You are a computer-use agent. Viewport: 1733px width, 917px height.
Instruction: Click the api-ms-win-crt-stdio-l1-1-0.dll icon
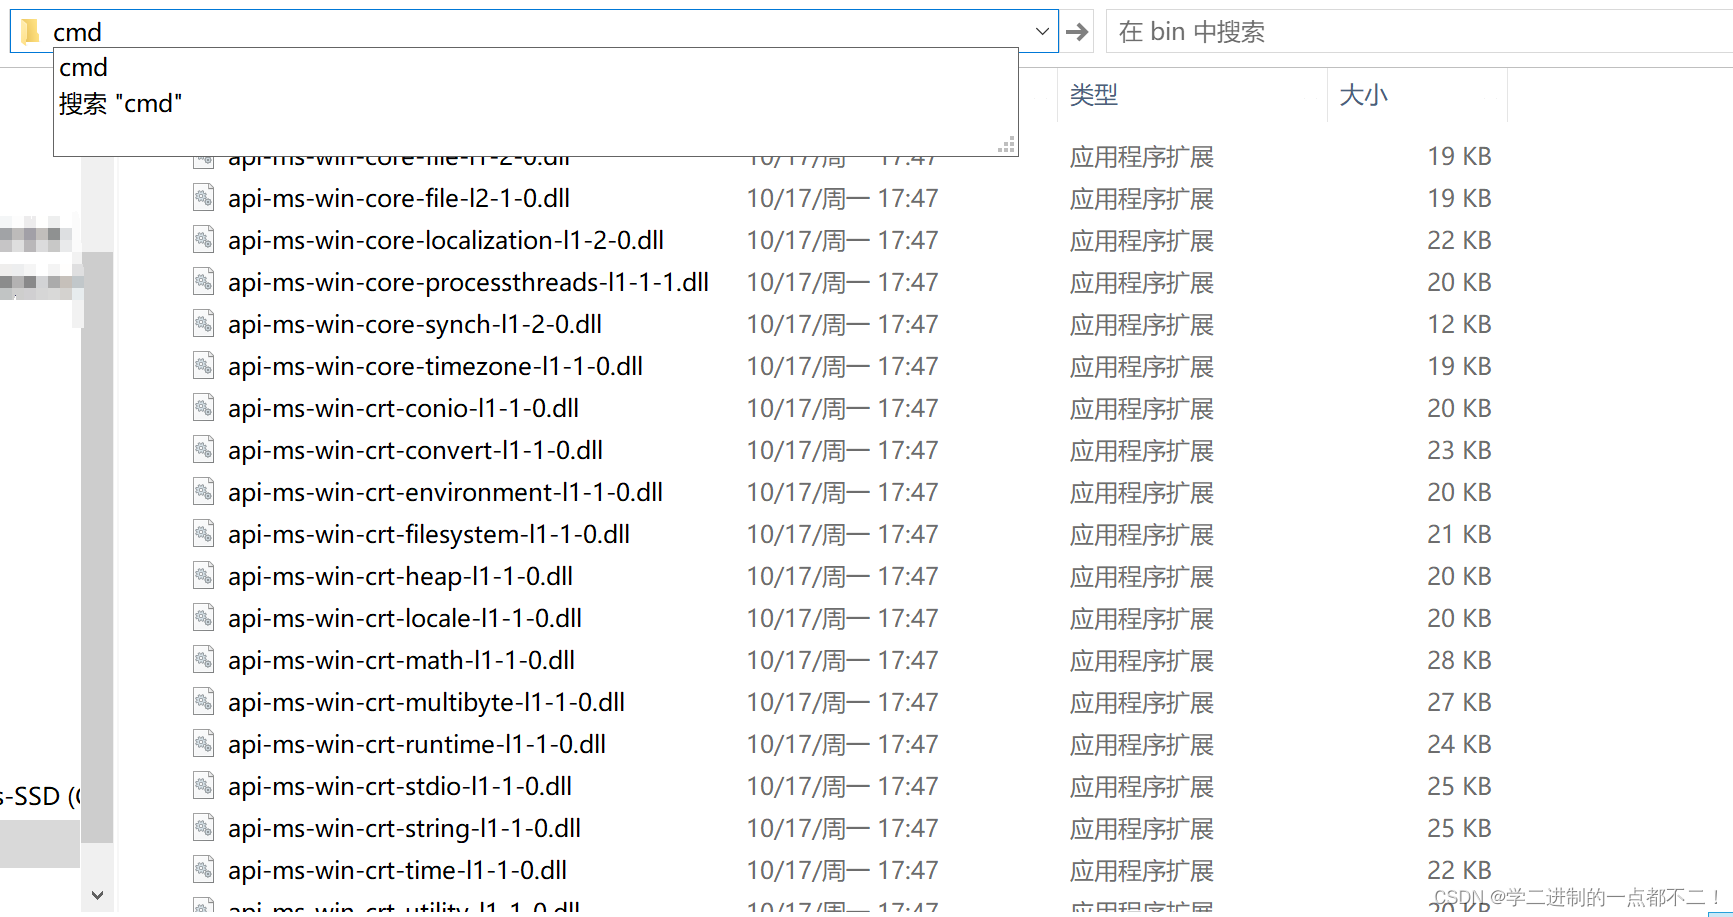coord(203,785)
